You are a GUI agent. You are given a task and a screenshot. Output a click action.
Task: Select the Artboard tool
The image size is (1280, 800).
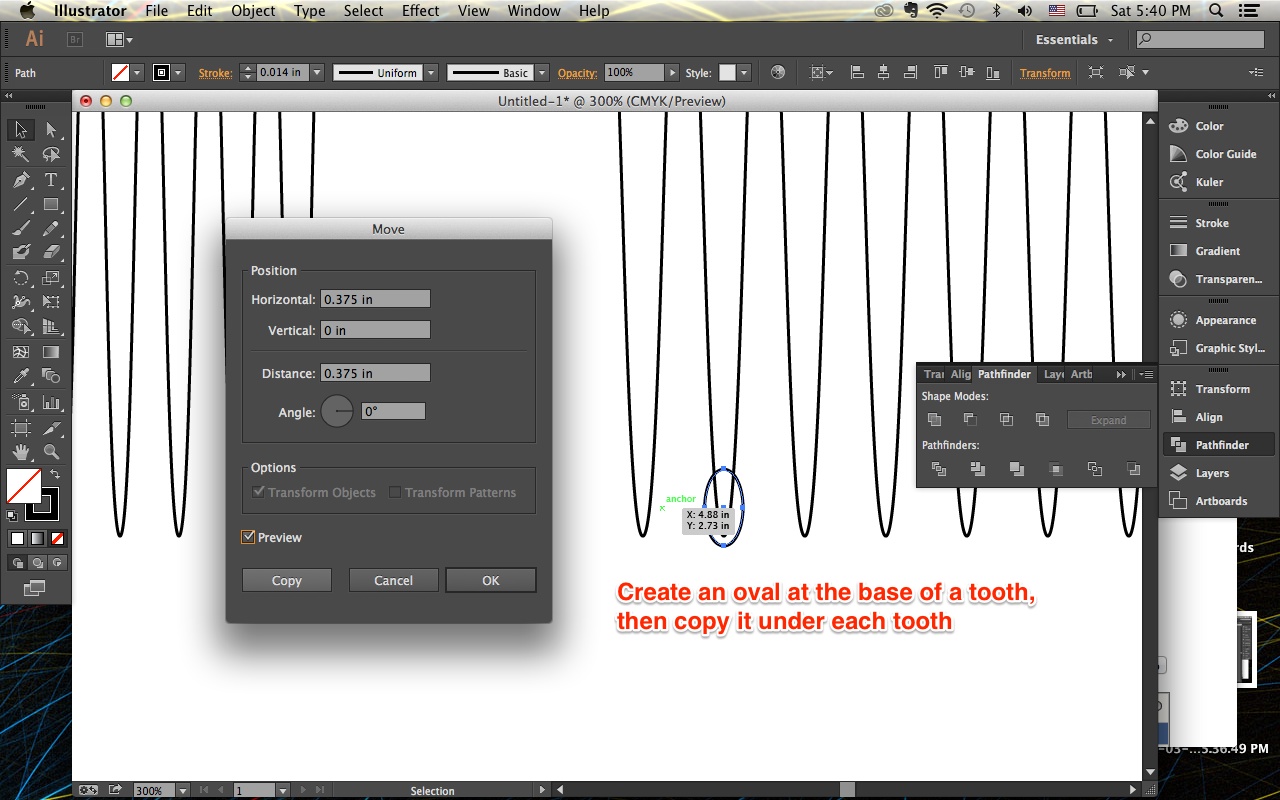point(20,427)
